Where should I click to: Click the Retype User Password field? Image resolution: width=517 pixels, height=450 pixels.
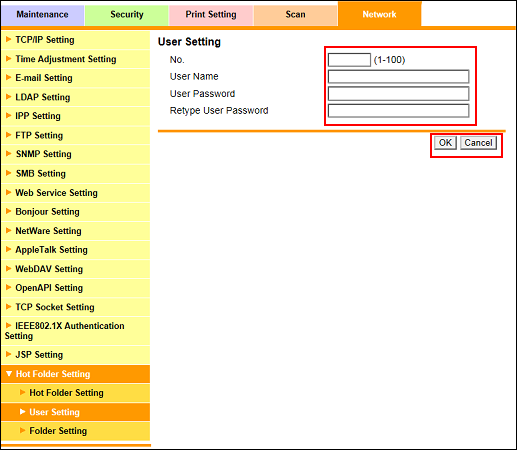398,111
